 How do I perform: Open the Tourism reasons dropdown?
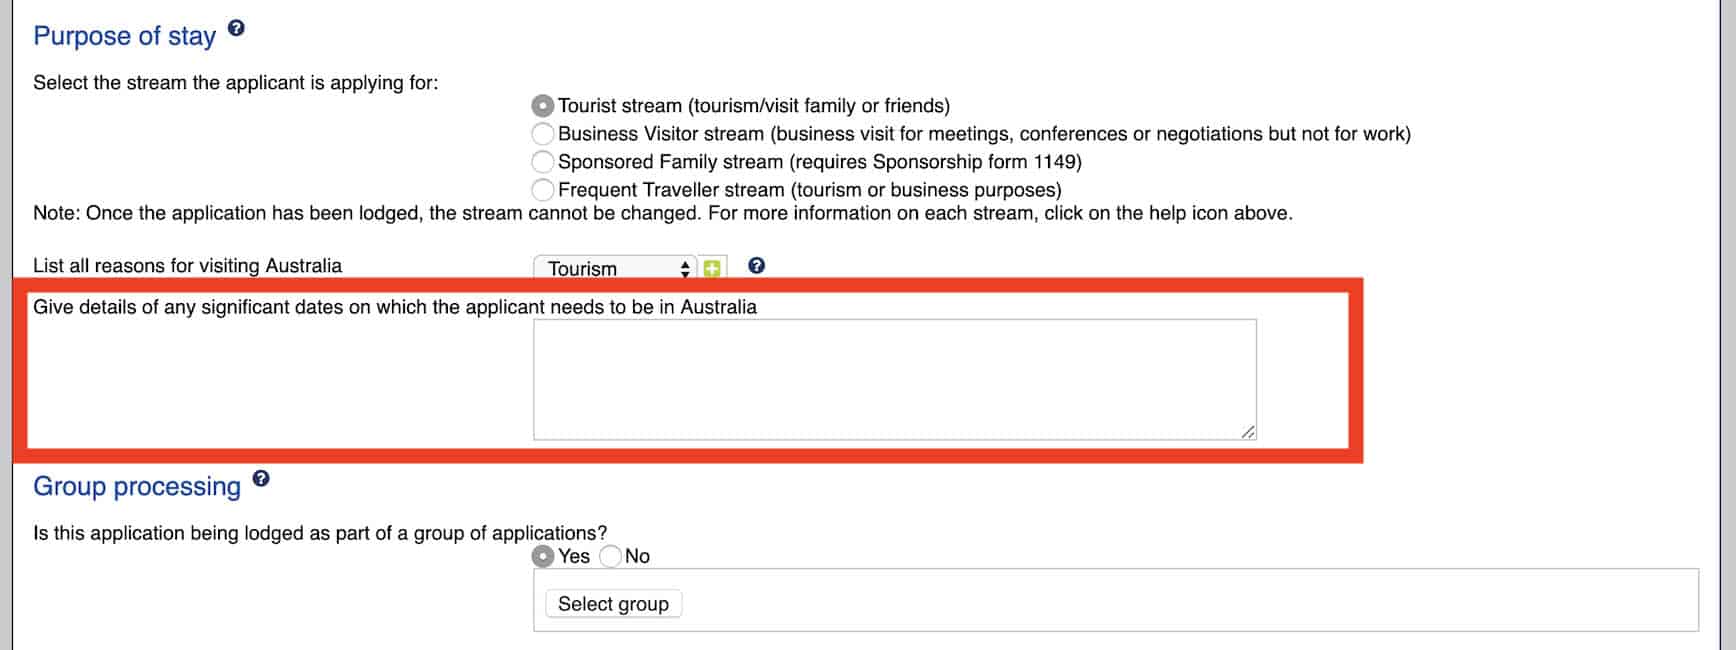pyautogui.click(x=614, y=268)
